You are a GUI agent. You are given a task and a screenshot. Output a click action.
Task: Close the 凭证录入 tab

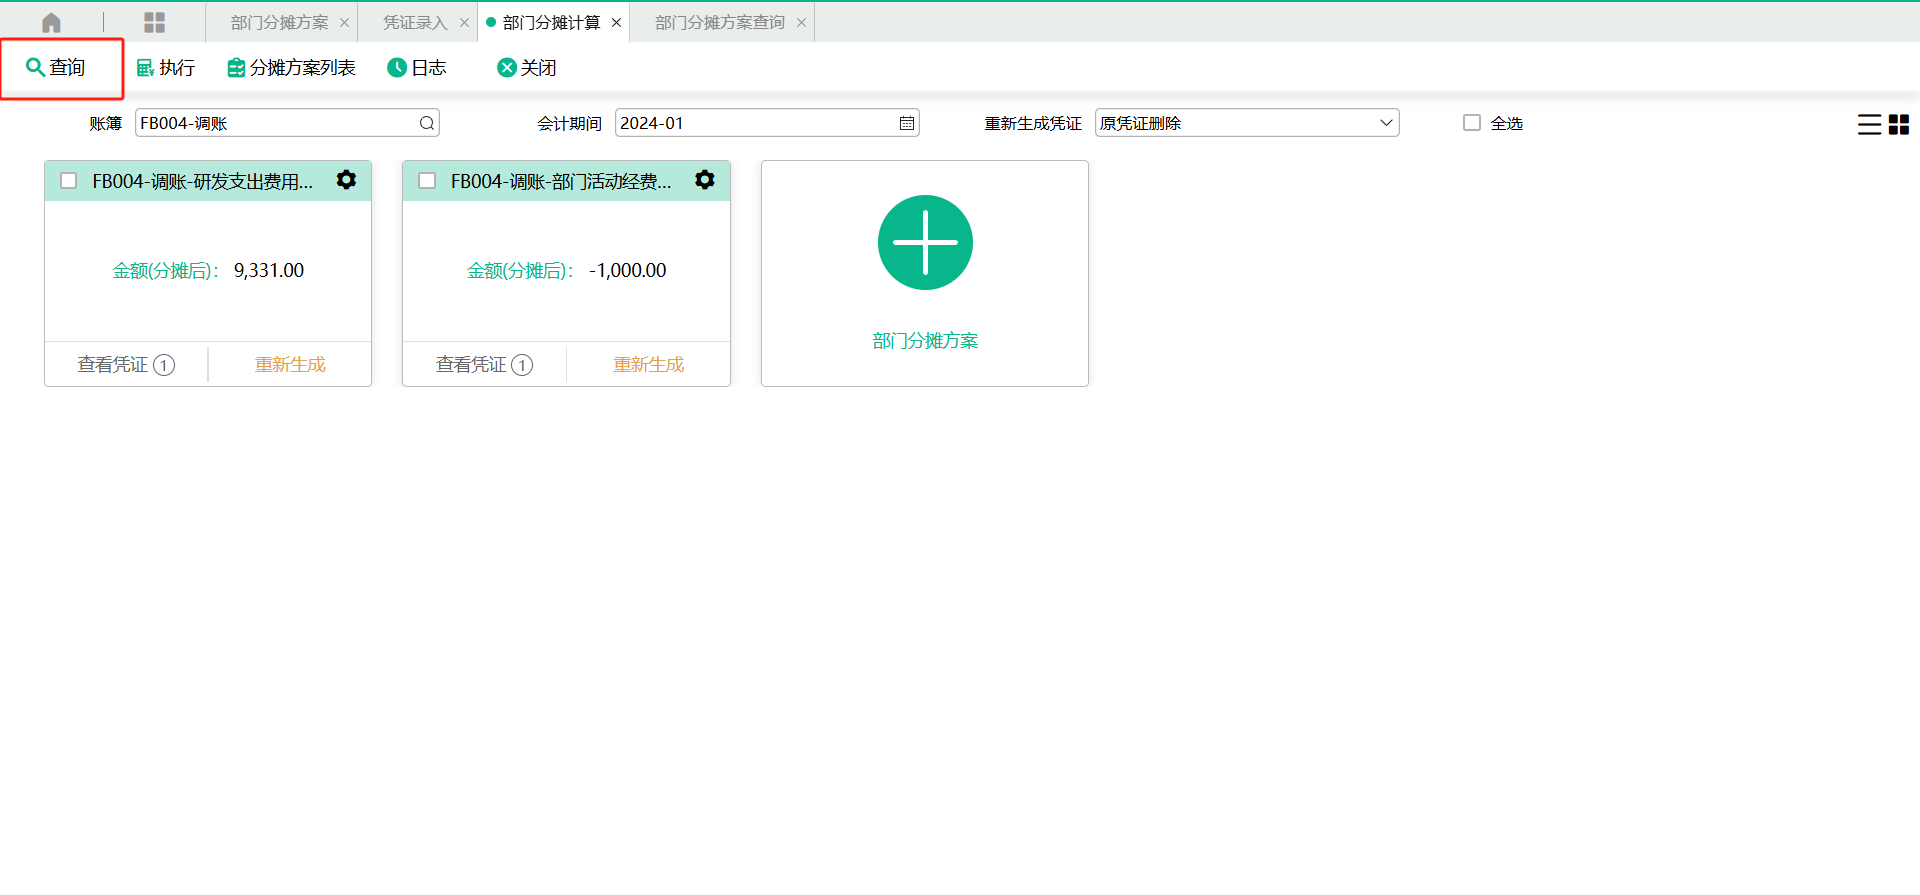pyautogui.click(x=464, y=22)
